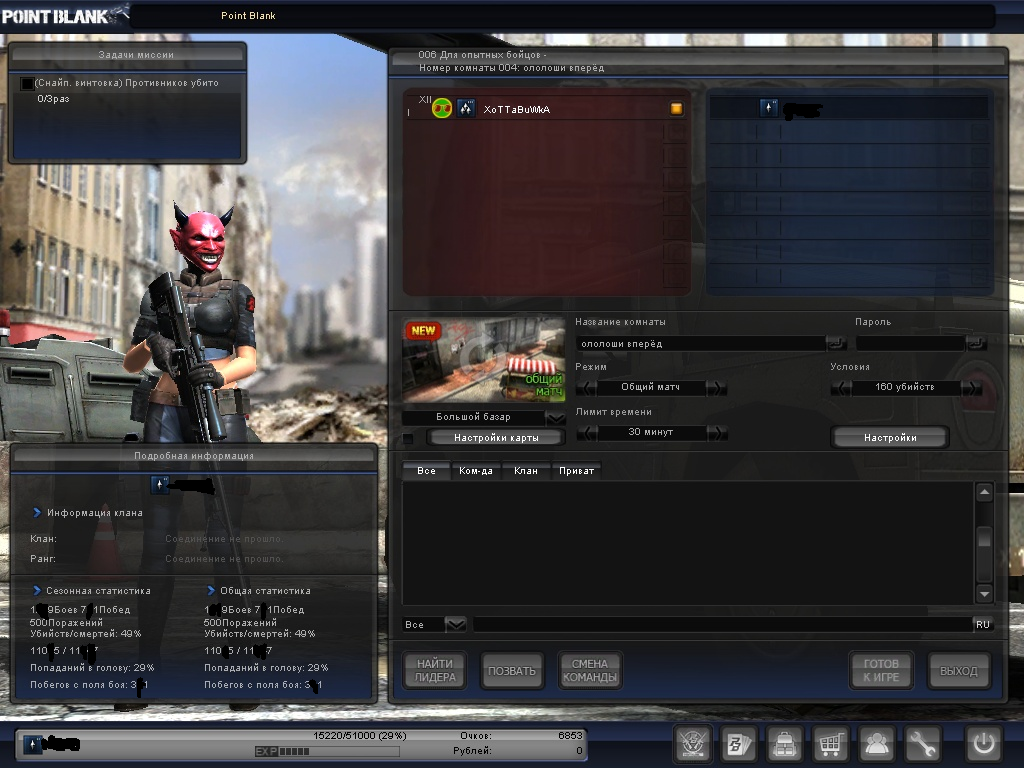Select player name XoTTaBuWkA
Image resolution: width=1024 pixels, height=768 pixels.
517,109
